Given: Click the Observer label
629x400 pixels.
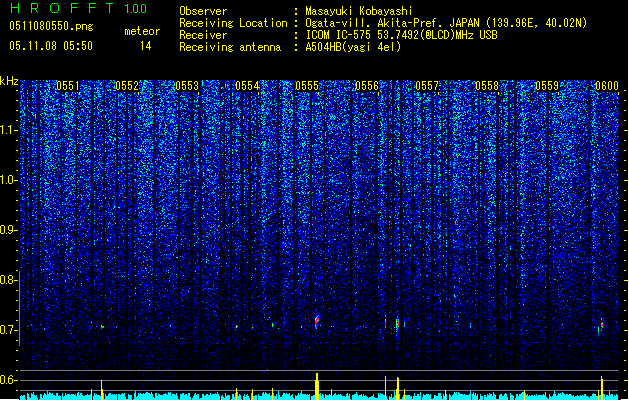Looking at the screenshot, I should 203,11.
